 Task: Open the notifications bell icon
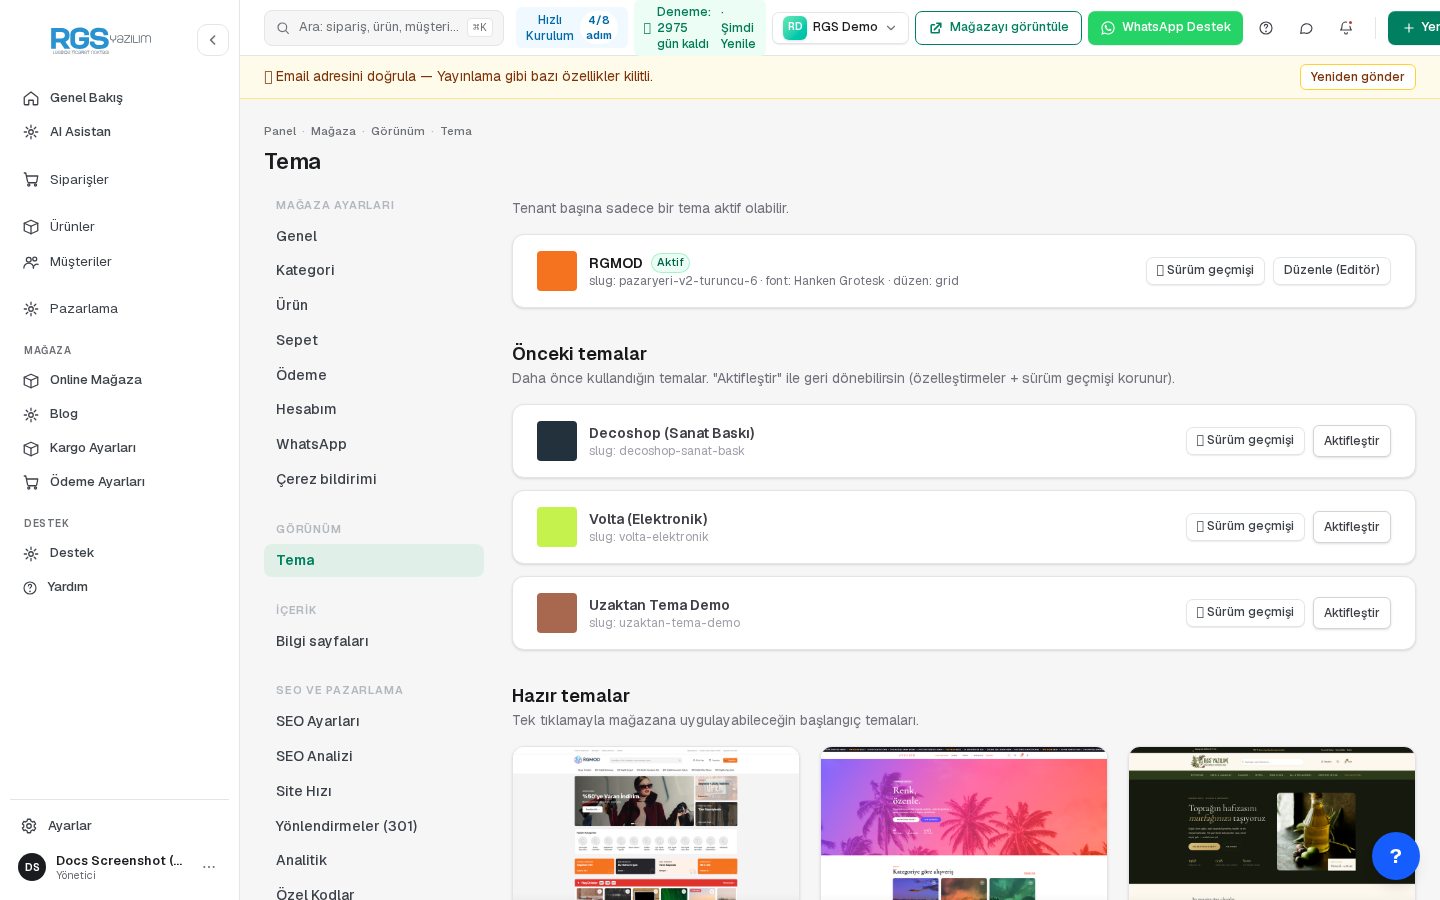pyautogui.click(x=1346, y=28)
